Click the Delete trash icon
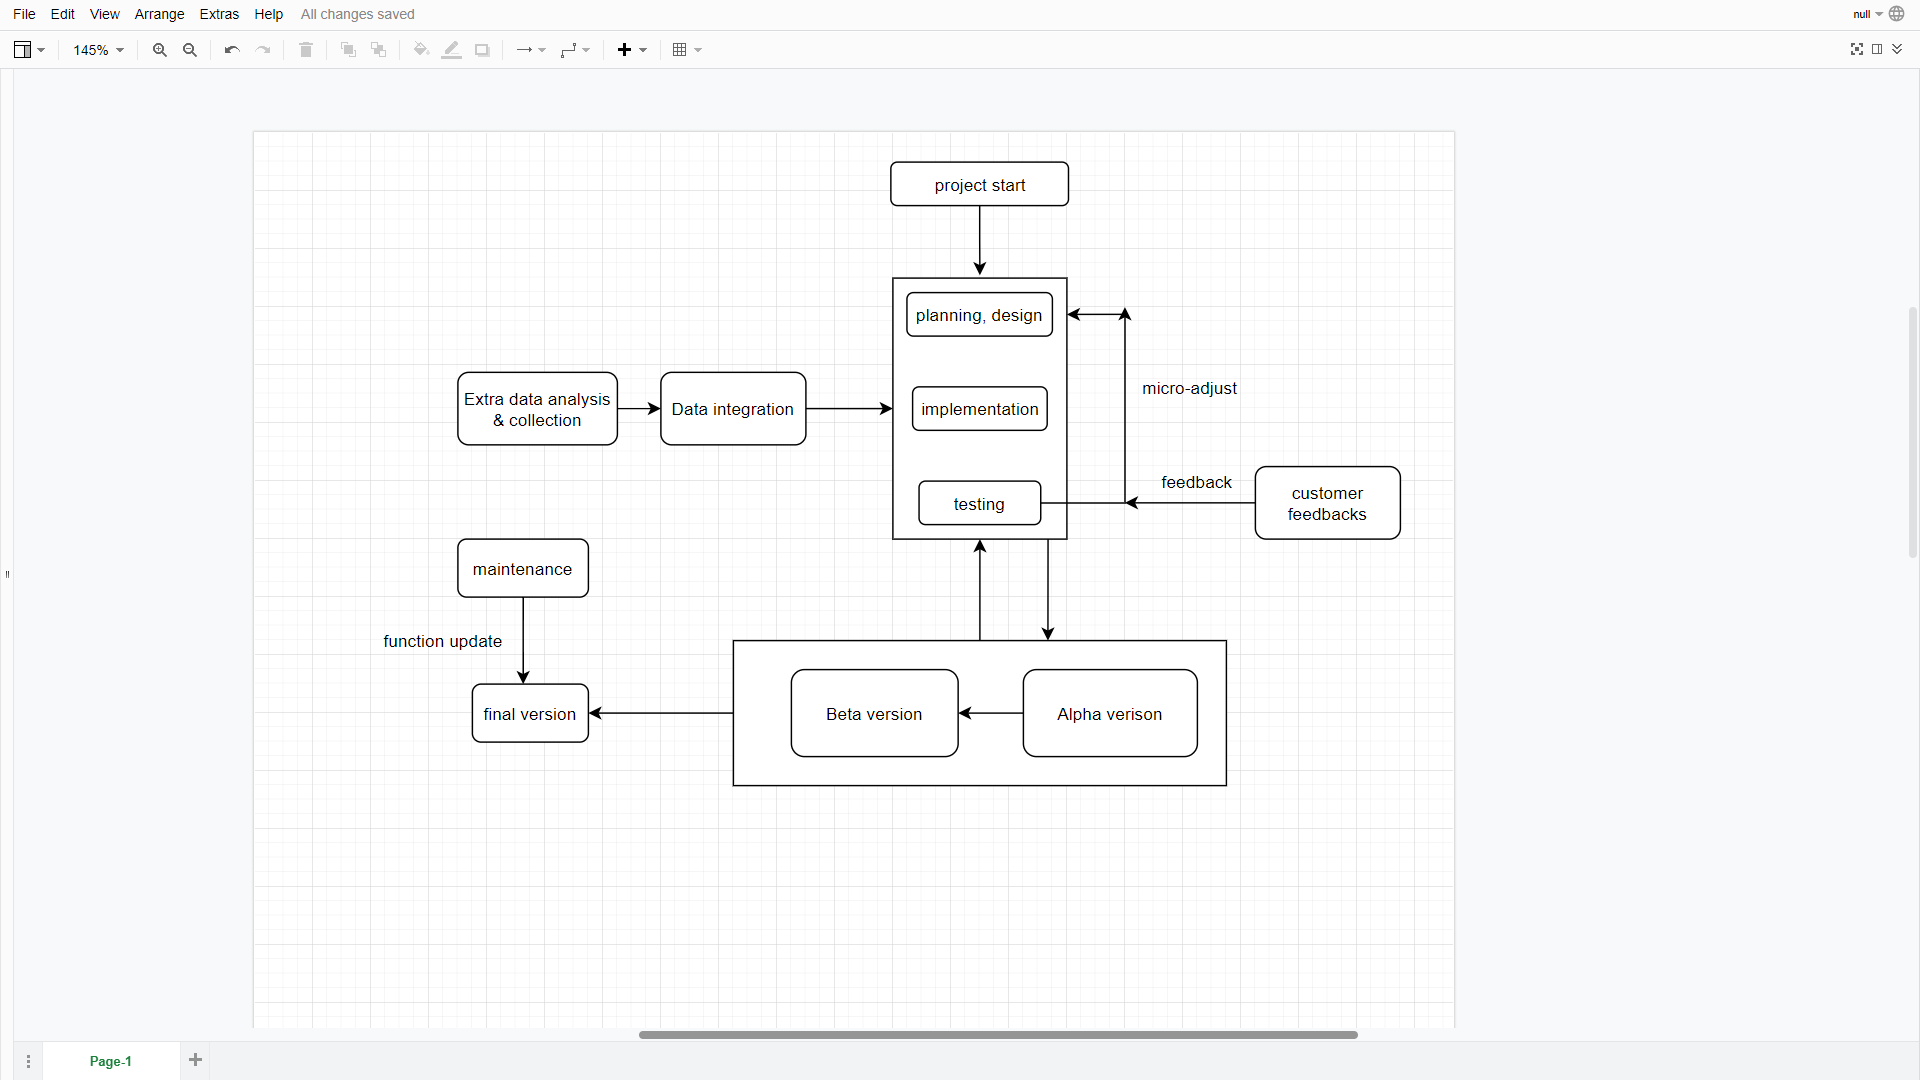Image resolution: width=1920 pixels, height=1080 pixels. point(306,50)
